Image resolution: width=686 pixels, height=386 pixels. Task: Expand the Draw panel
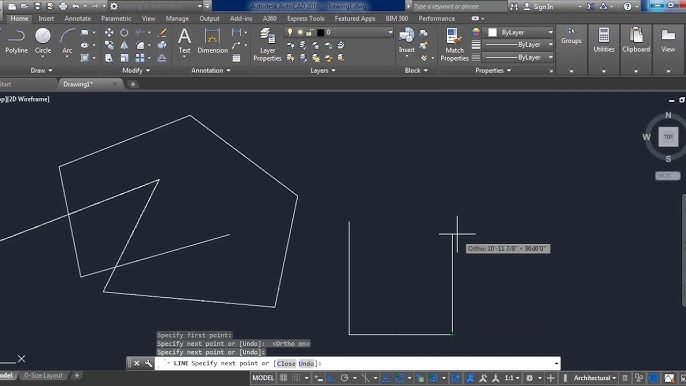[x=41, y=70]
